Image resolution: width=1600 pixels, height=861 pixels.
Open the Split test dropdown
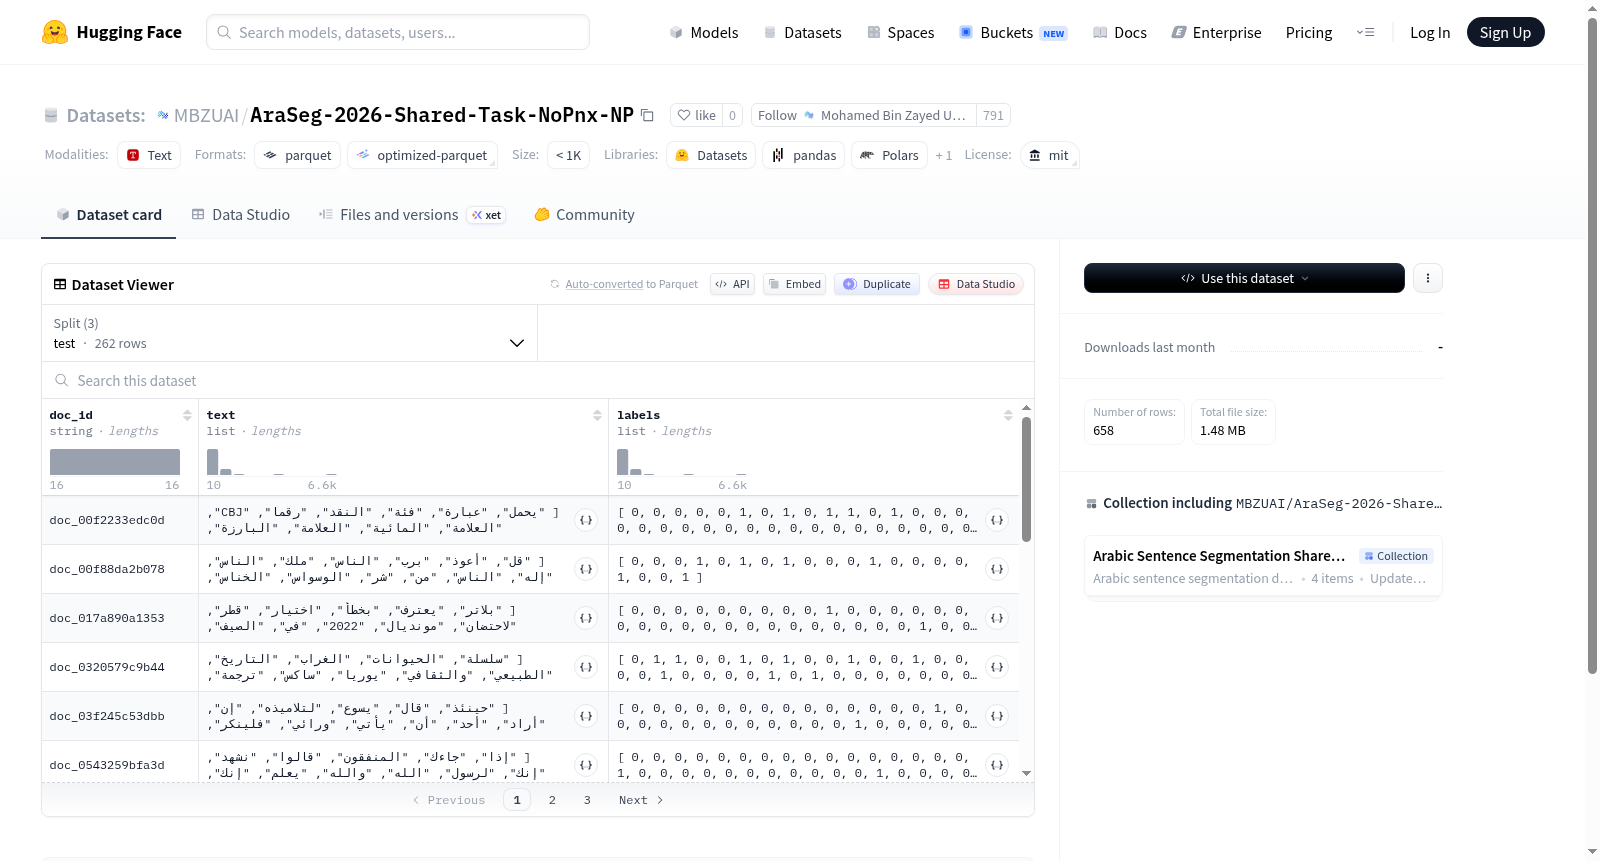[289, 333]
